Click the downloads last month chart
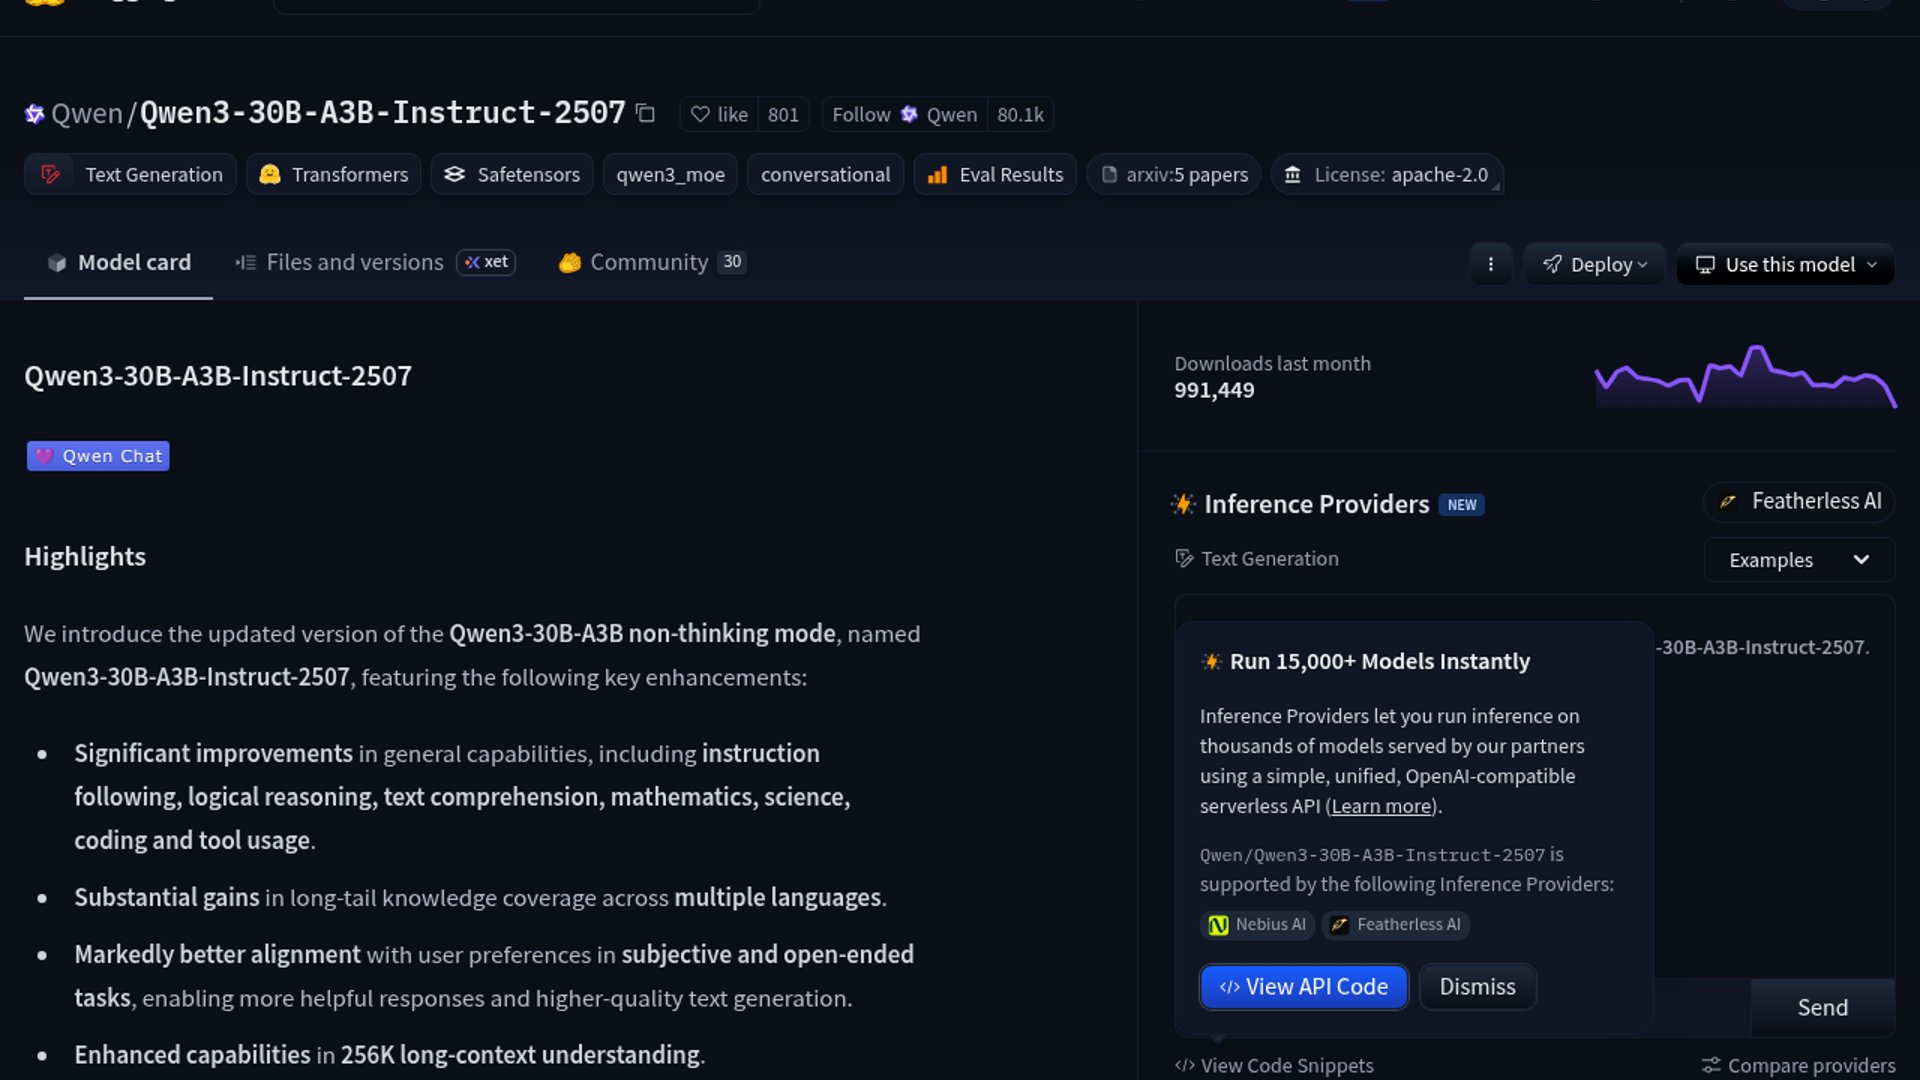 tap(1744, 377)
